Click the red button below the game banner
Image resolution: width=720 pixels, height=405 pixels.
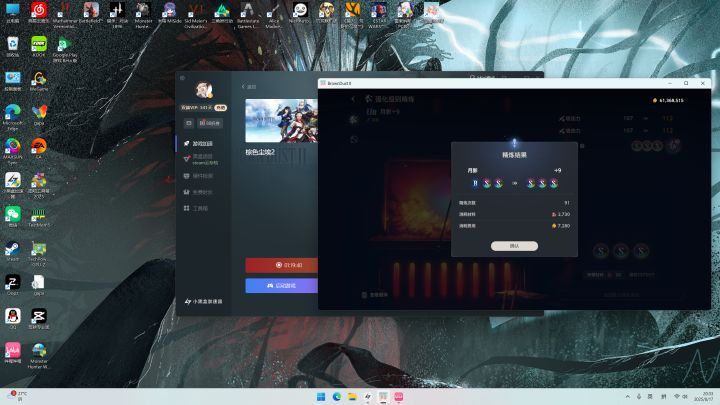click(281, 265)
